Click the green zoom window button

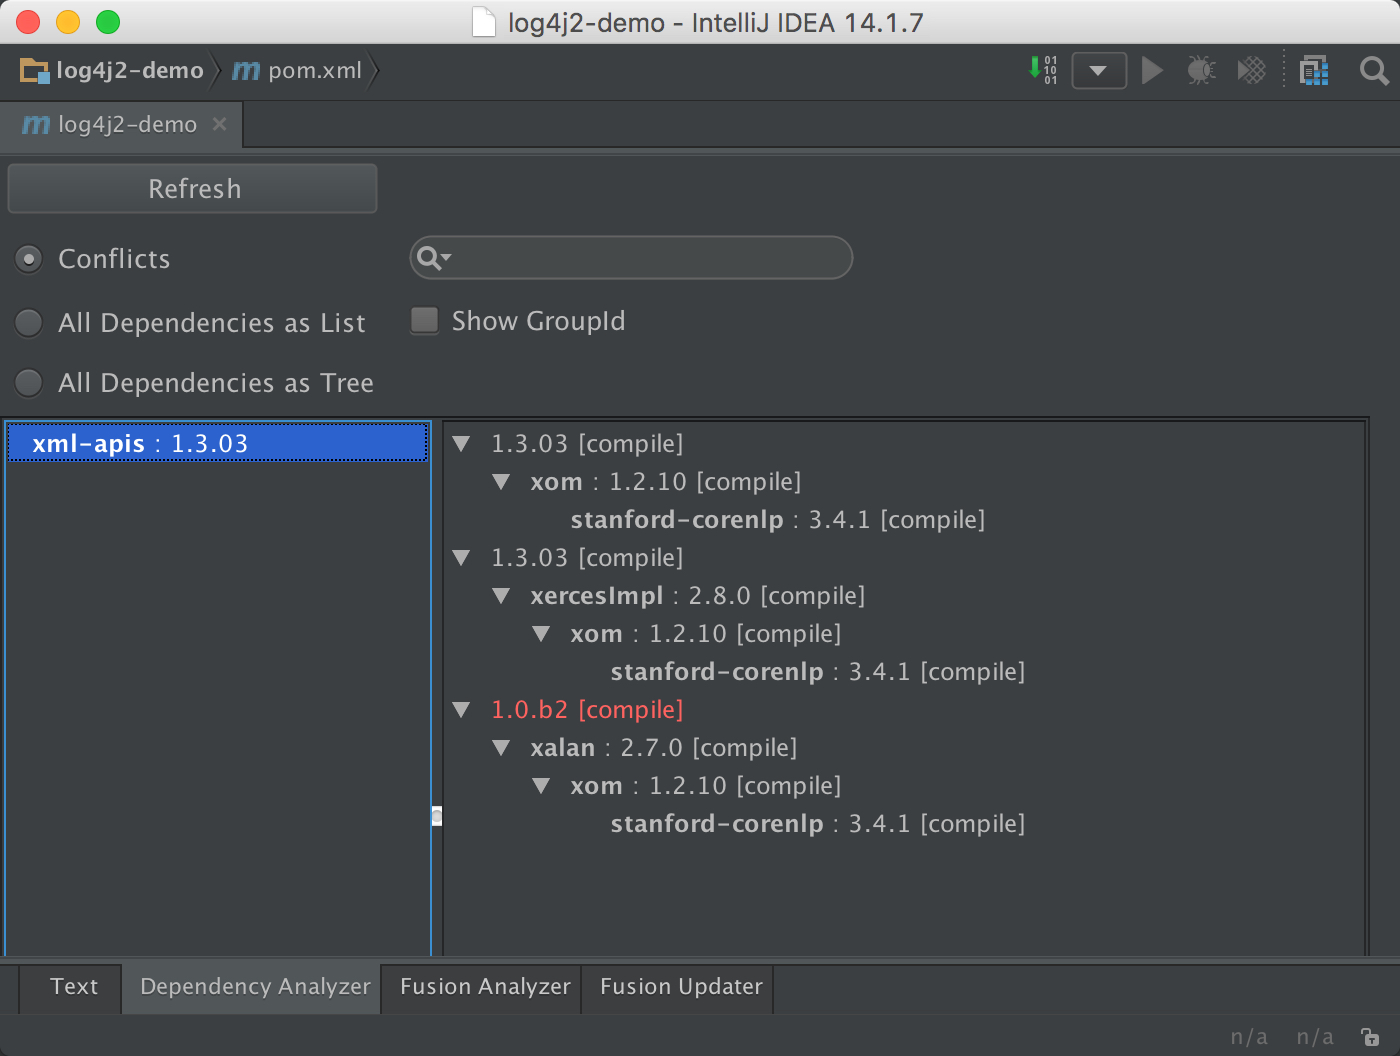pyautogui.click(x=108, y=22)
